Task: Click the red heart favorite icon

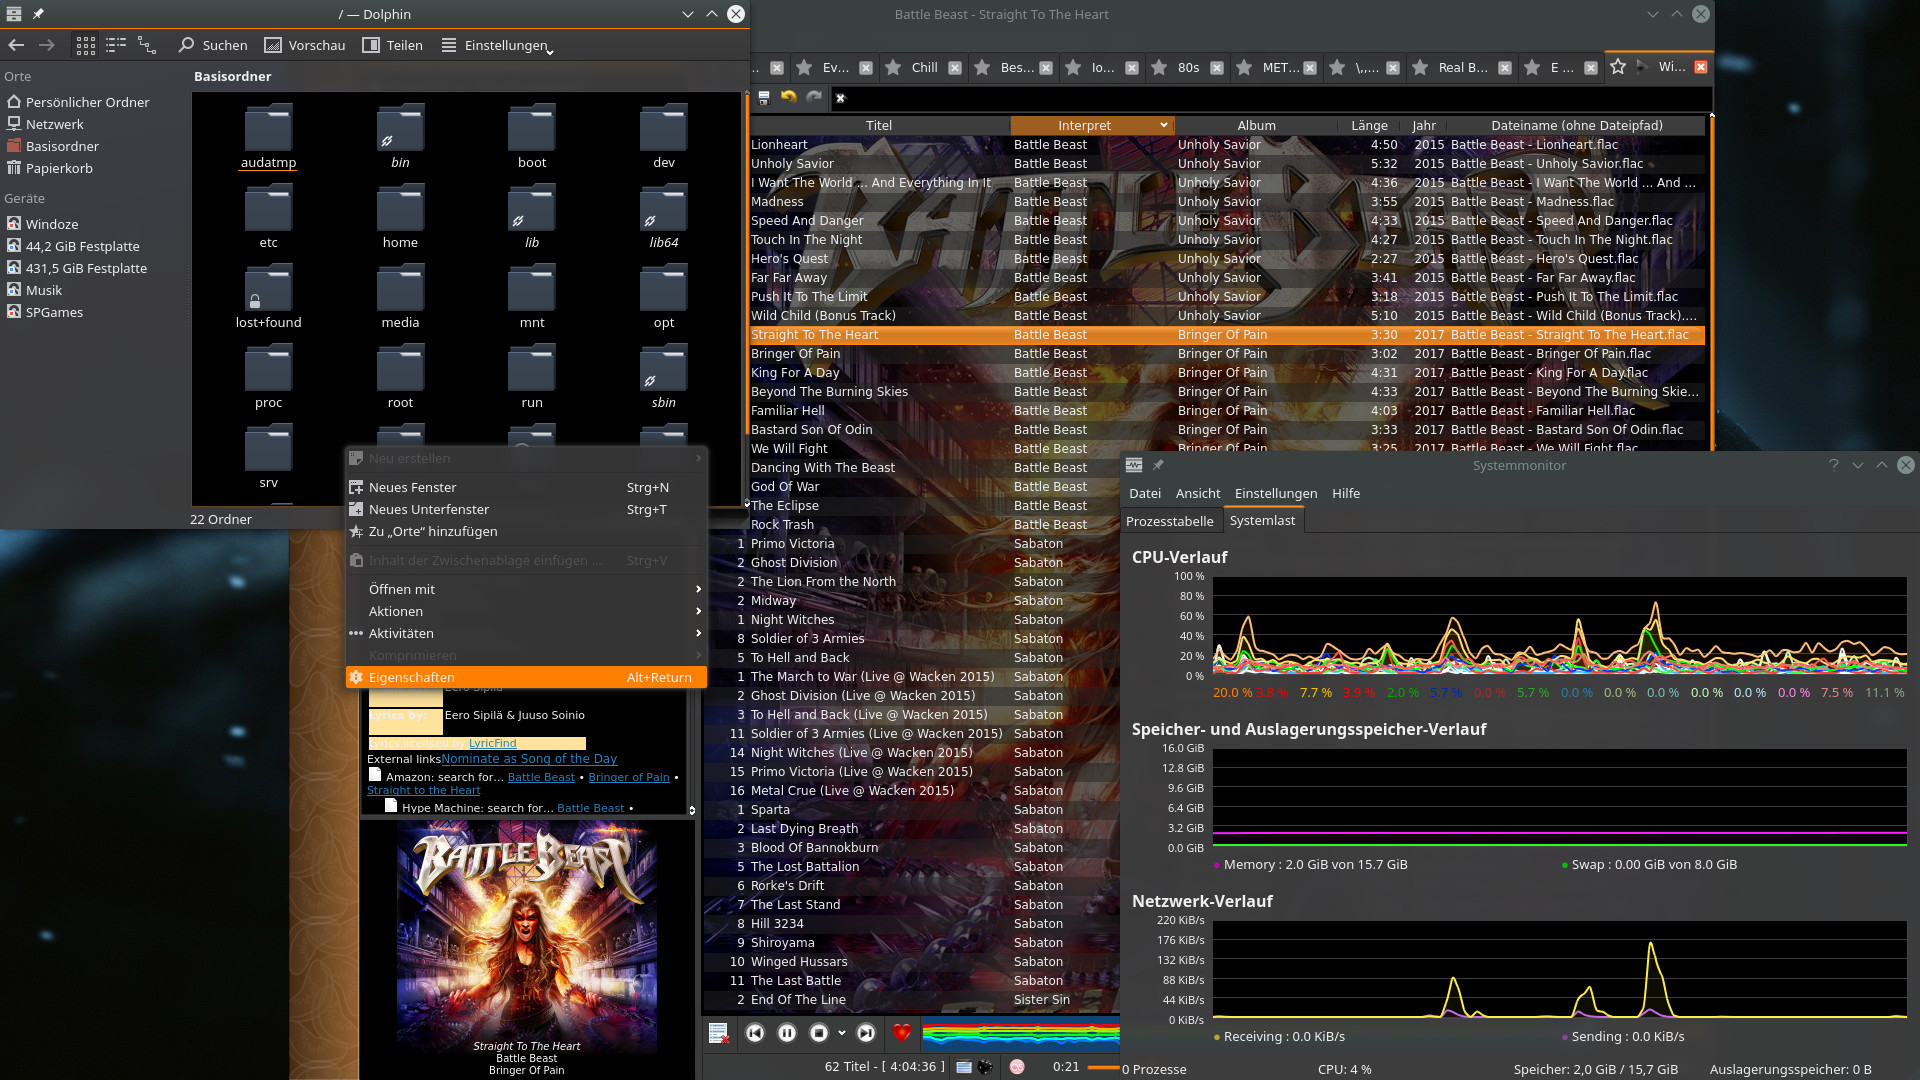Action: 902,1033
